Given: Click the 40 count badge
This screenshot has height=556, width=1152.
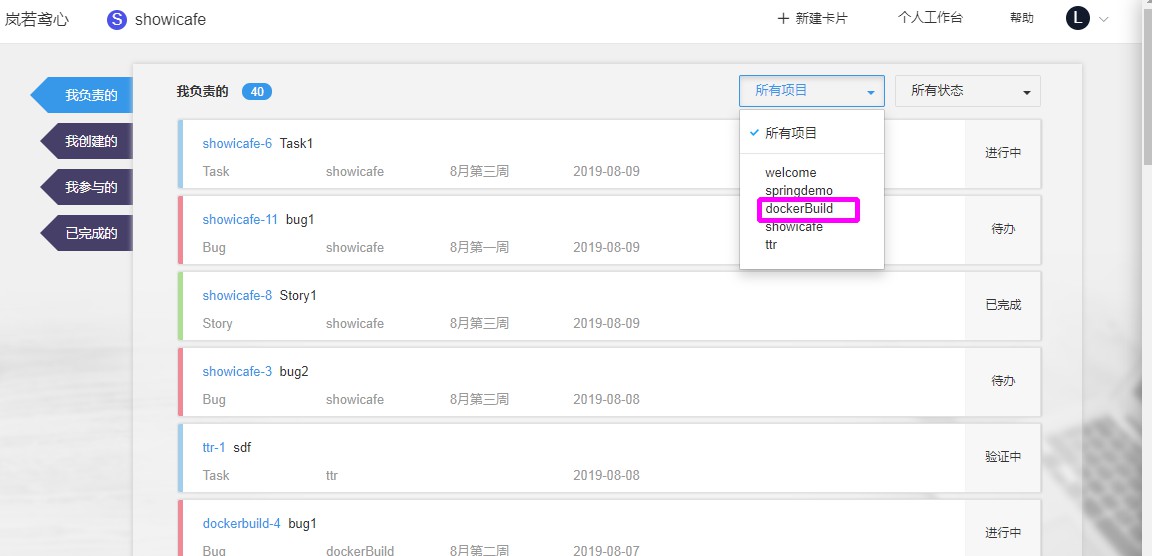Looking at the screenshot, I should click(x=257, y=92).
